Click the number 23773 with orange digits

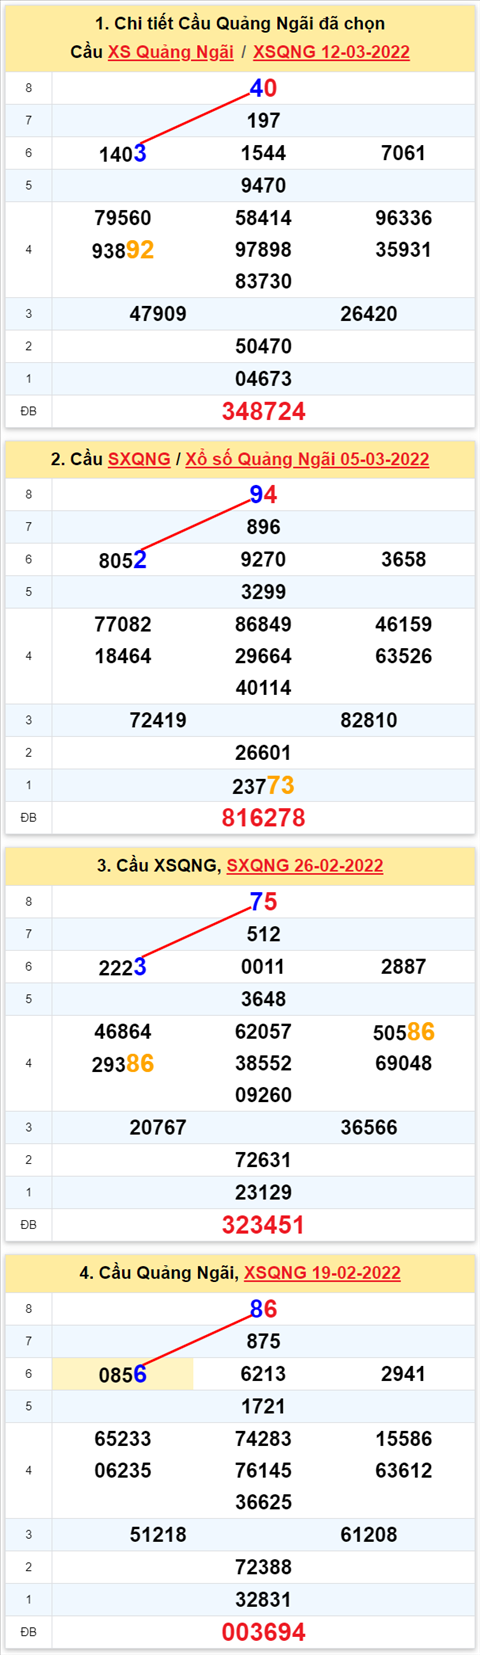[263, 786]
